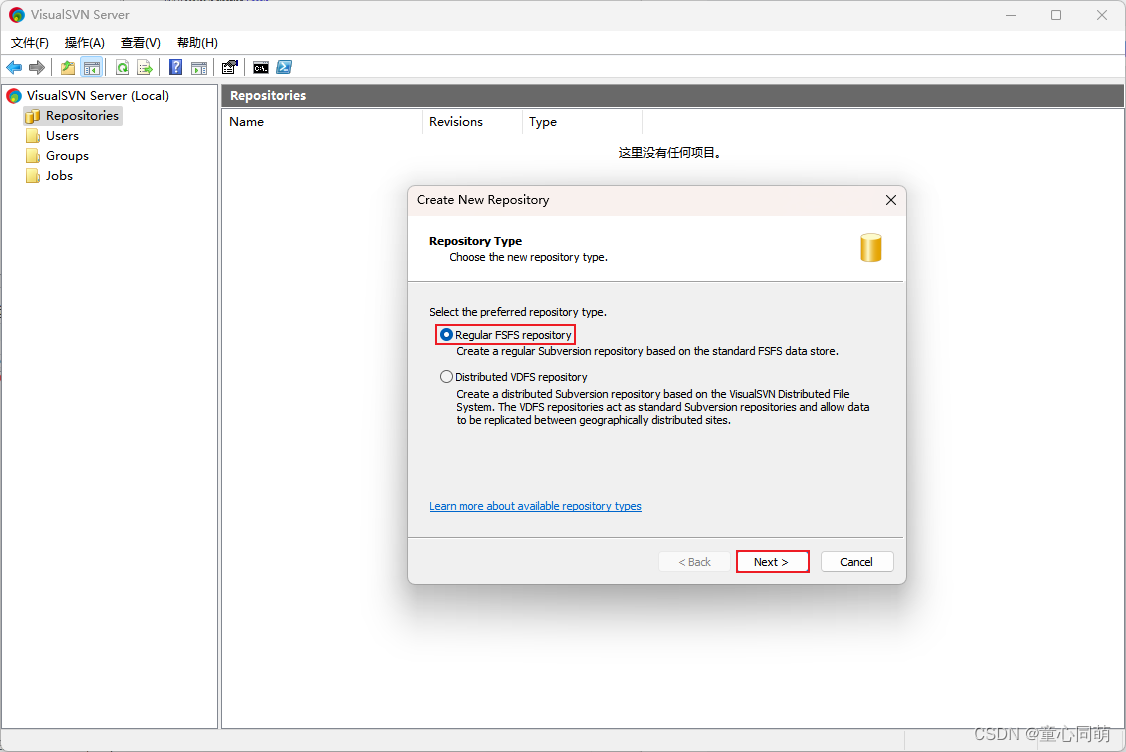Screen dimensions: 1126x752
Task: Click the < Back button in dialog
Action: (694, 562)
